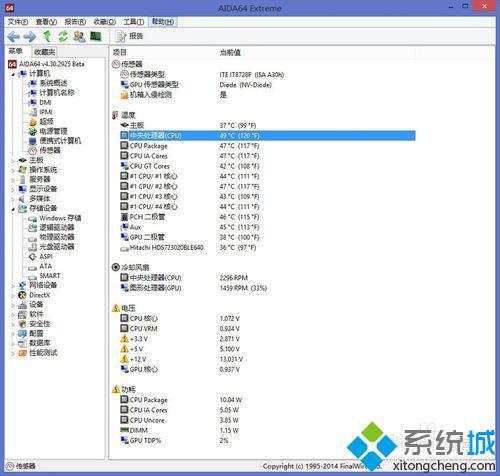Image resolution: width=500 pixels, height=476 pixels.
Task: Click the users icon in toolbar
Action: pyautogui.click(x=79, y=36)
